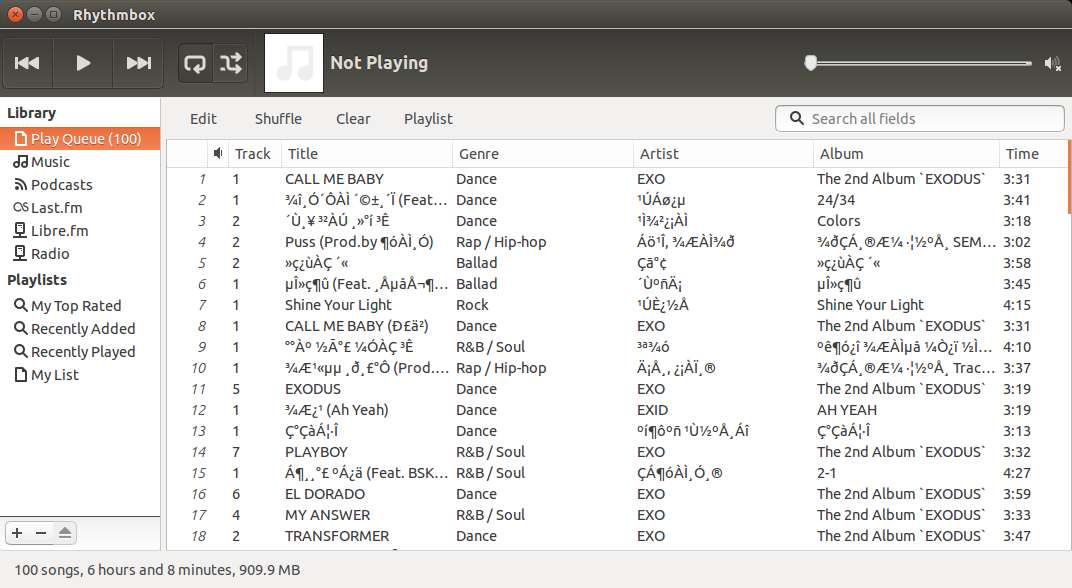1072x588 pixels.
Task: Click the 3:58 time value
Action: pos(1017,263)
